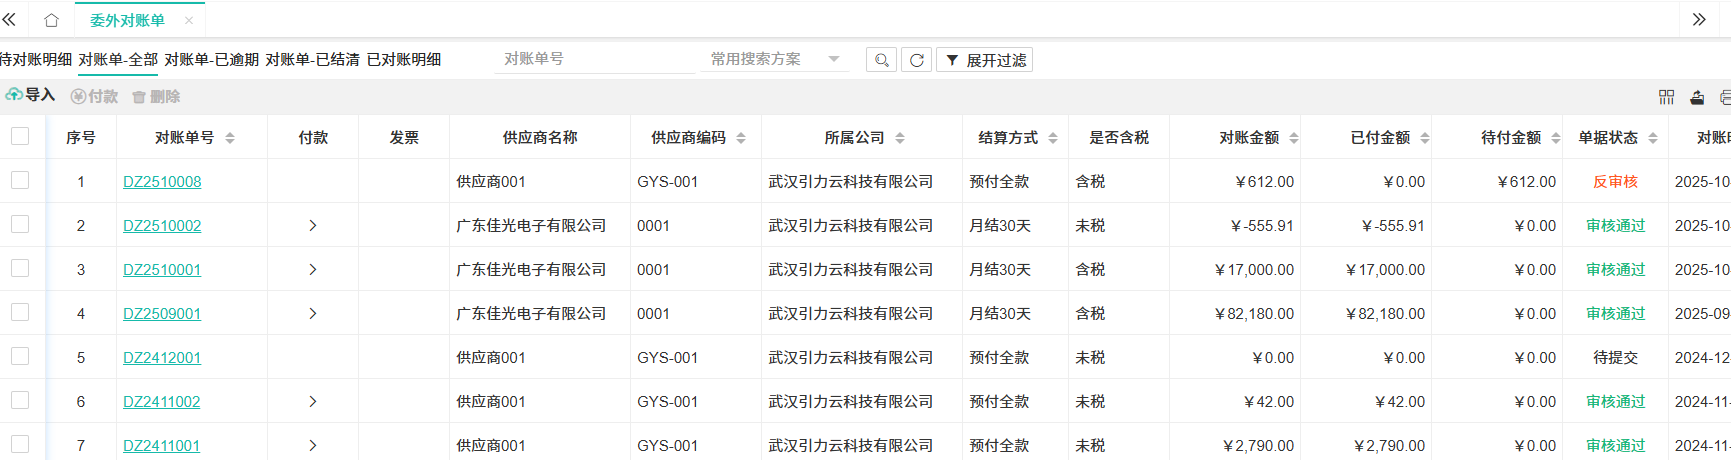Click the home icon tab
1731x460 pixels.
point(51,20)
